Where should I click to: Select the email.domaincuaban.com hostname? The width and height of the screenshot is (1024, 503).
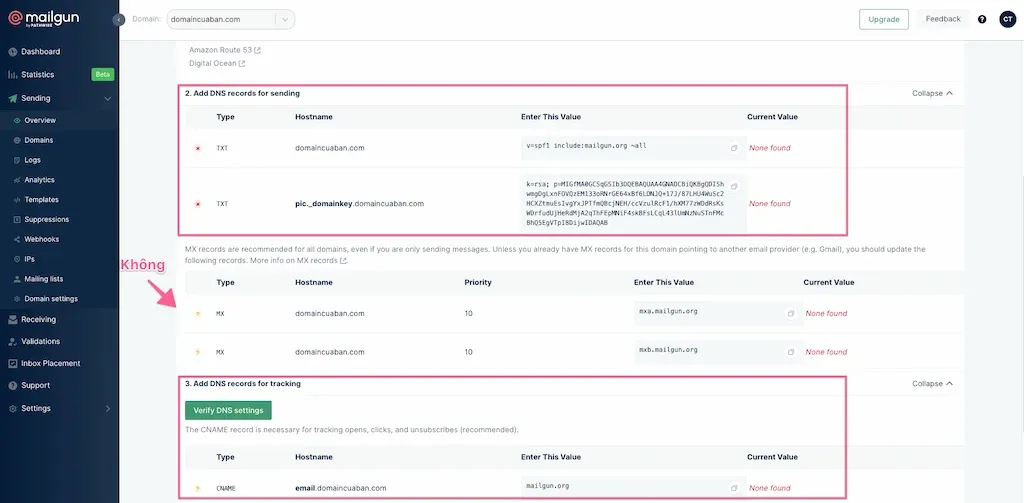pos(340,488)
